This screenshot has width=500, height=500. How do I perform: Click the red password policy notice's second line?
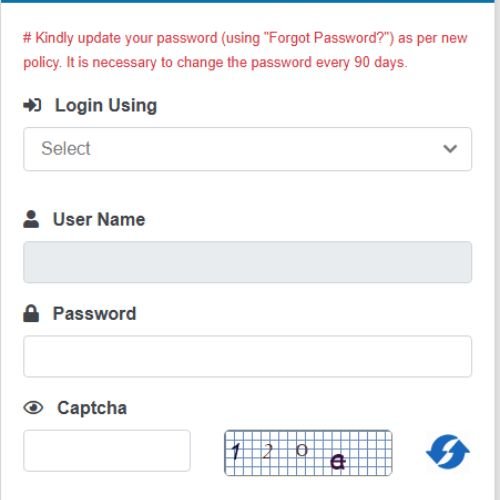pyautogui.click(x=215, y=62)
